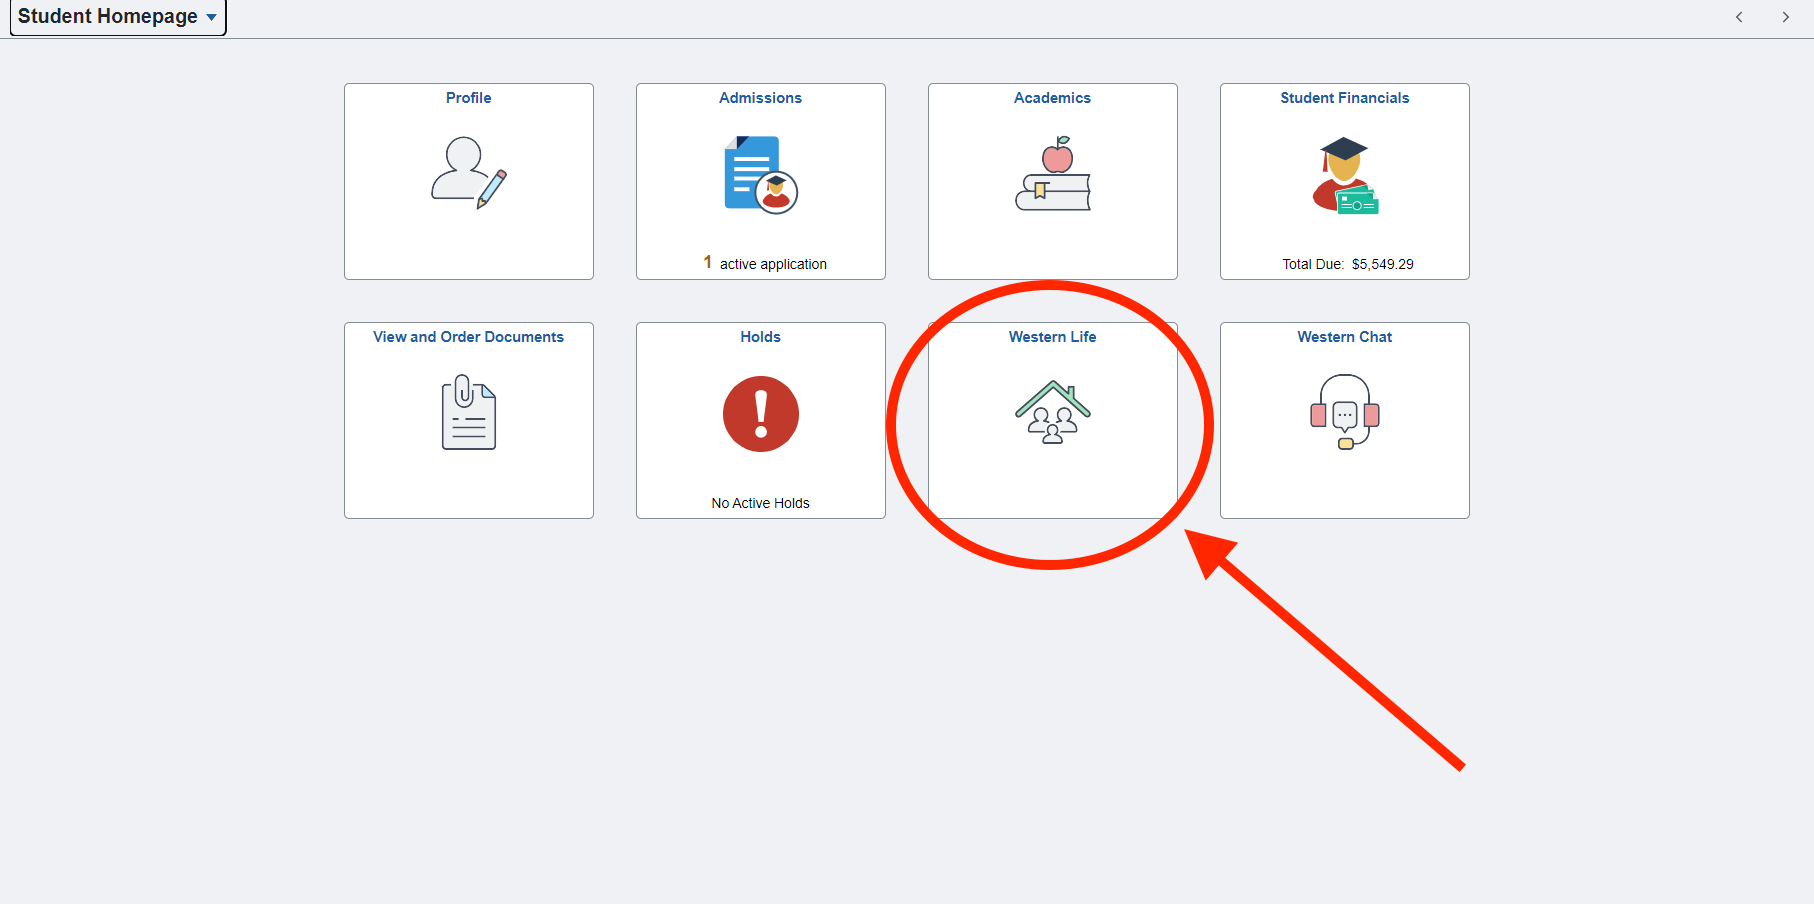
Task: Select the Academics tile title
Action: (1053, 98)
